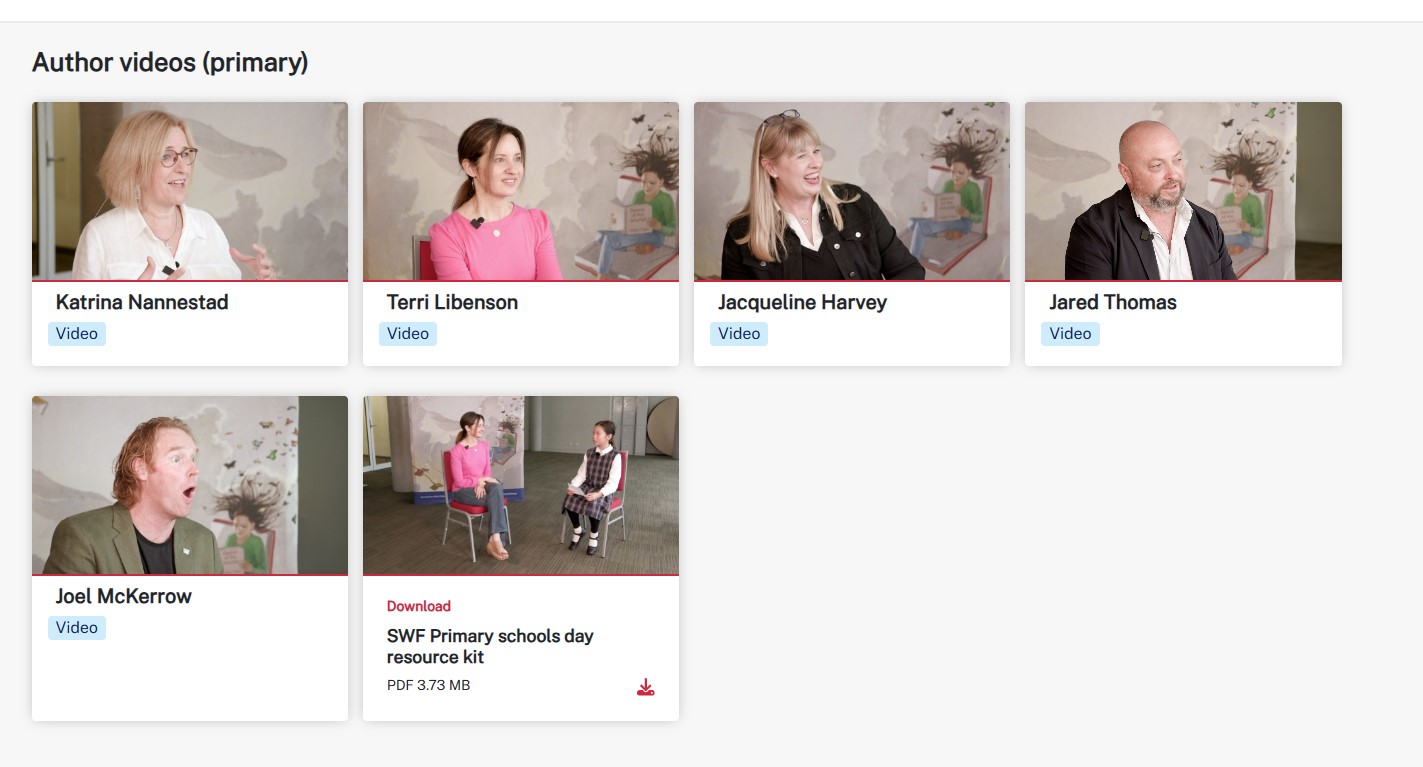Click the PDF 3.73 MB file size text

428,685
